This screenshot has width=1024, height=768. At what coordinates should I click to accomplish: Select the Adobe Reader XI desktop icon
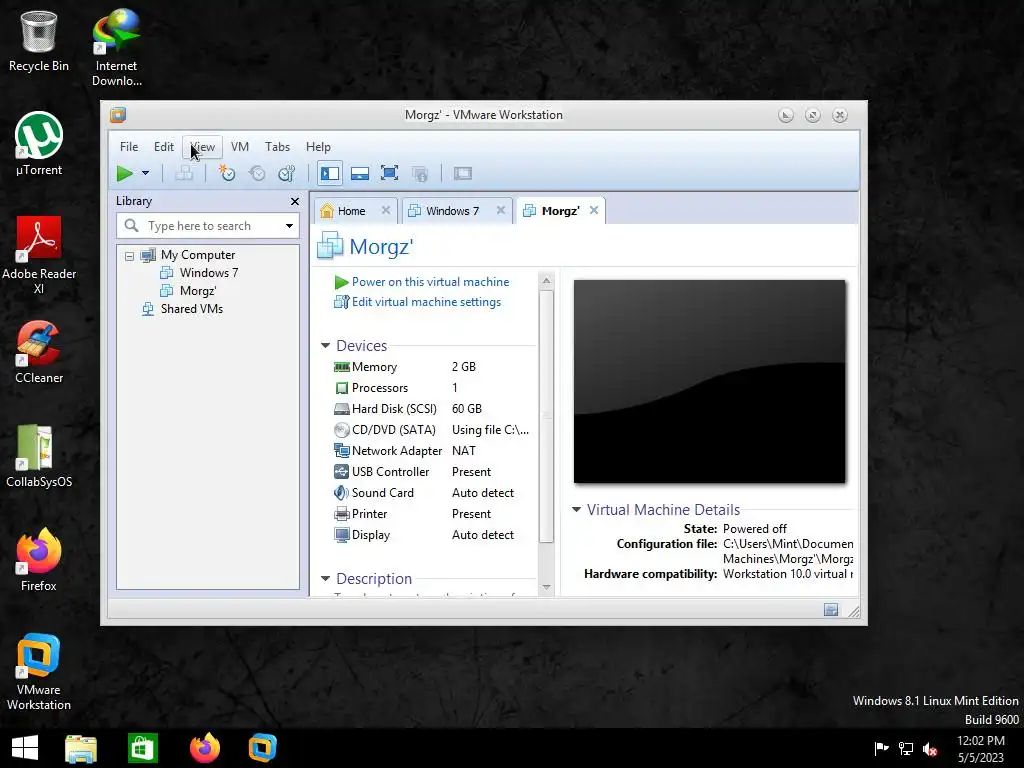click(39, 255)
